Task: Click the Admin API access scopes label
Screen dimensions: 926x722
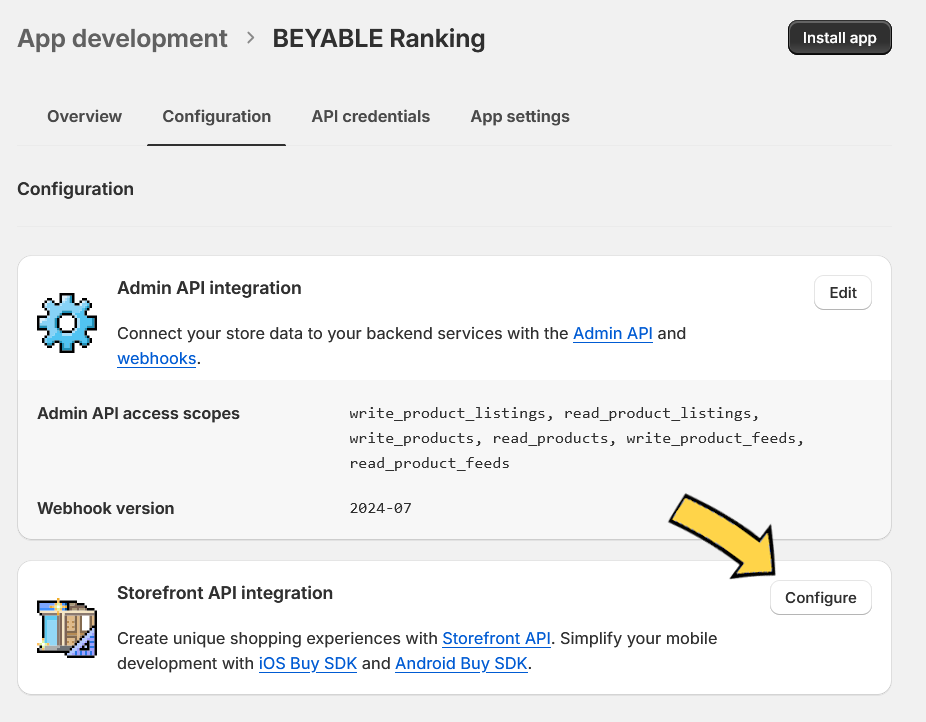Action: tap(138, 413)
